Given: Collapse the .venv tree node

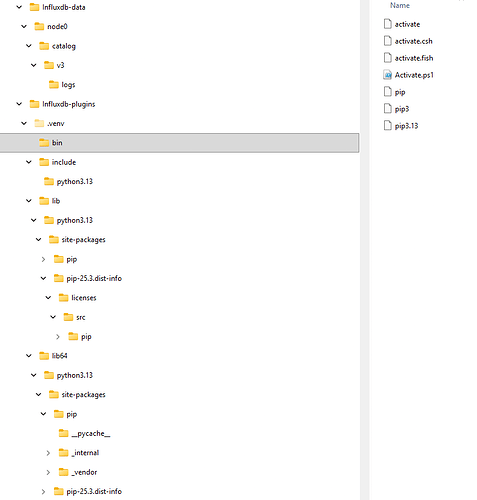Looking at the screenshot, I should [24, 123].
